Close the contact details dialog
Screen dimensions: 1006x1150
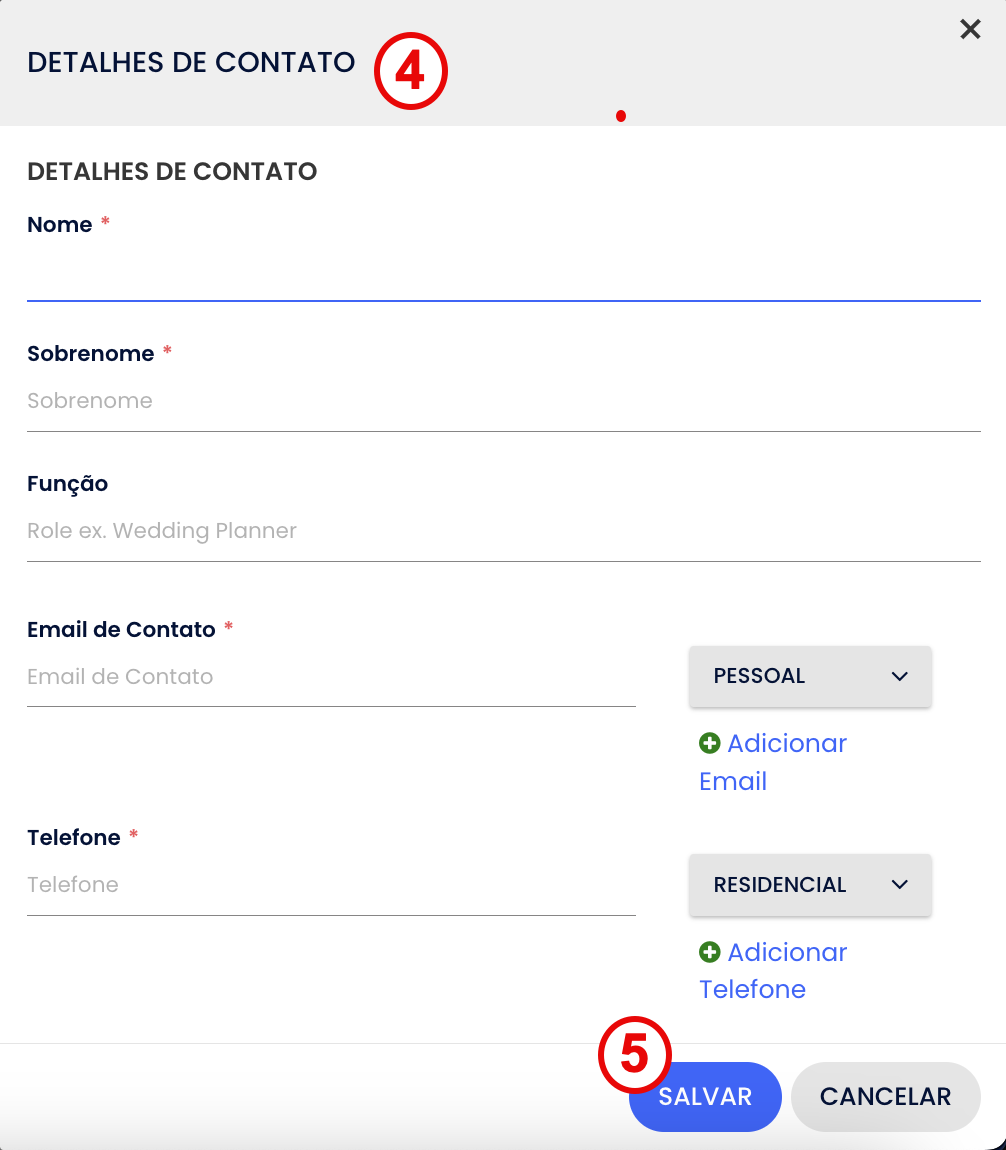[970, 30]
